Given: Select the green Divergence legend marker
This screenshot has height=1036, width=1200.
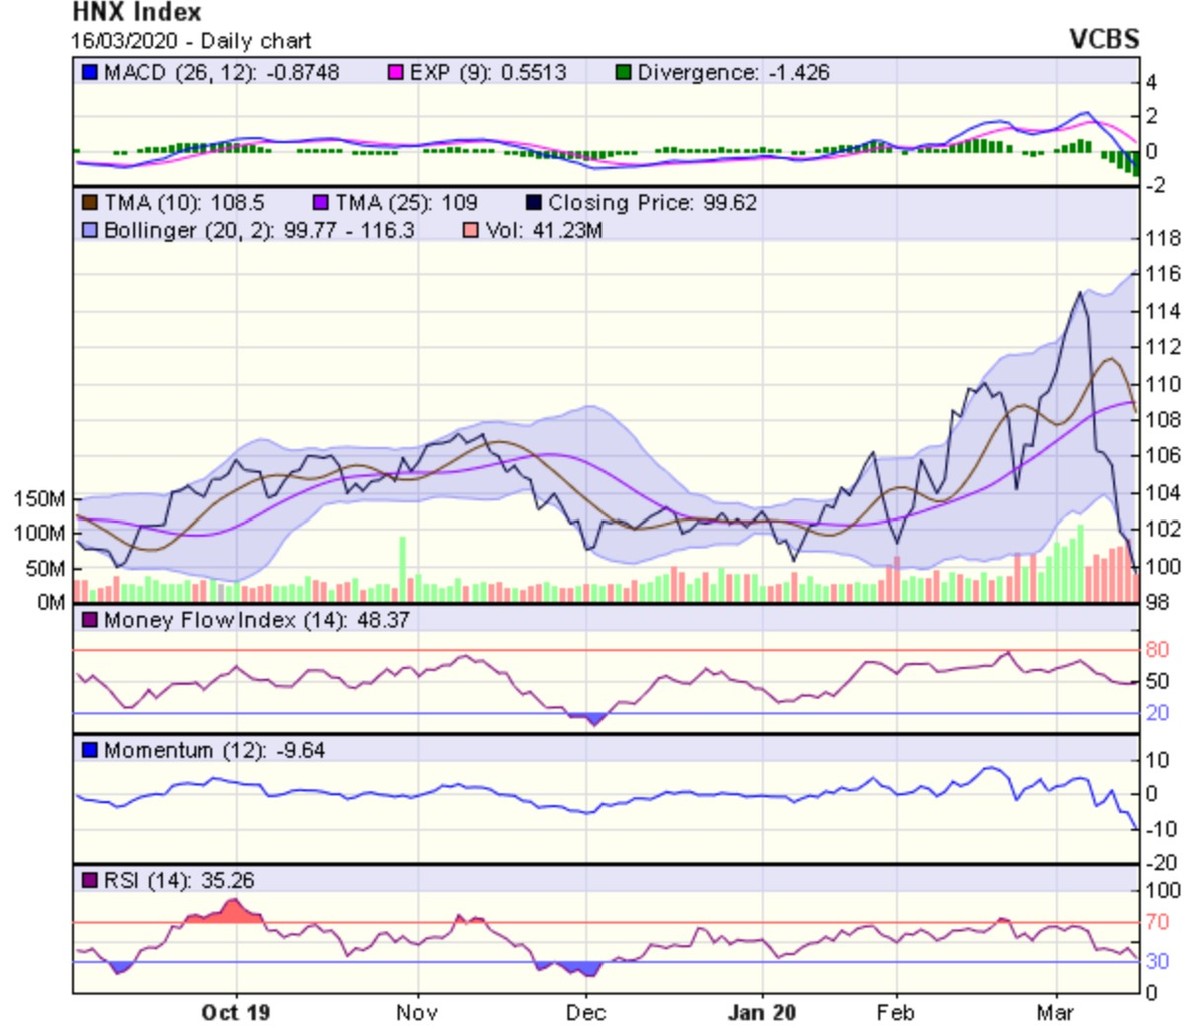Looking at the screenshot, I should click(x=624, y=73).
